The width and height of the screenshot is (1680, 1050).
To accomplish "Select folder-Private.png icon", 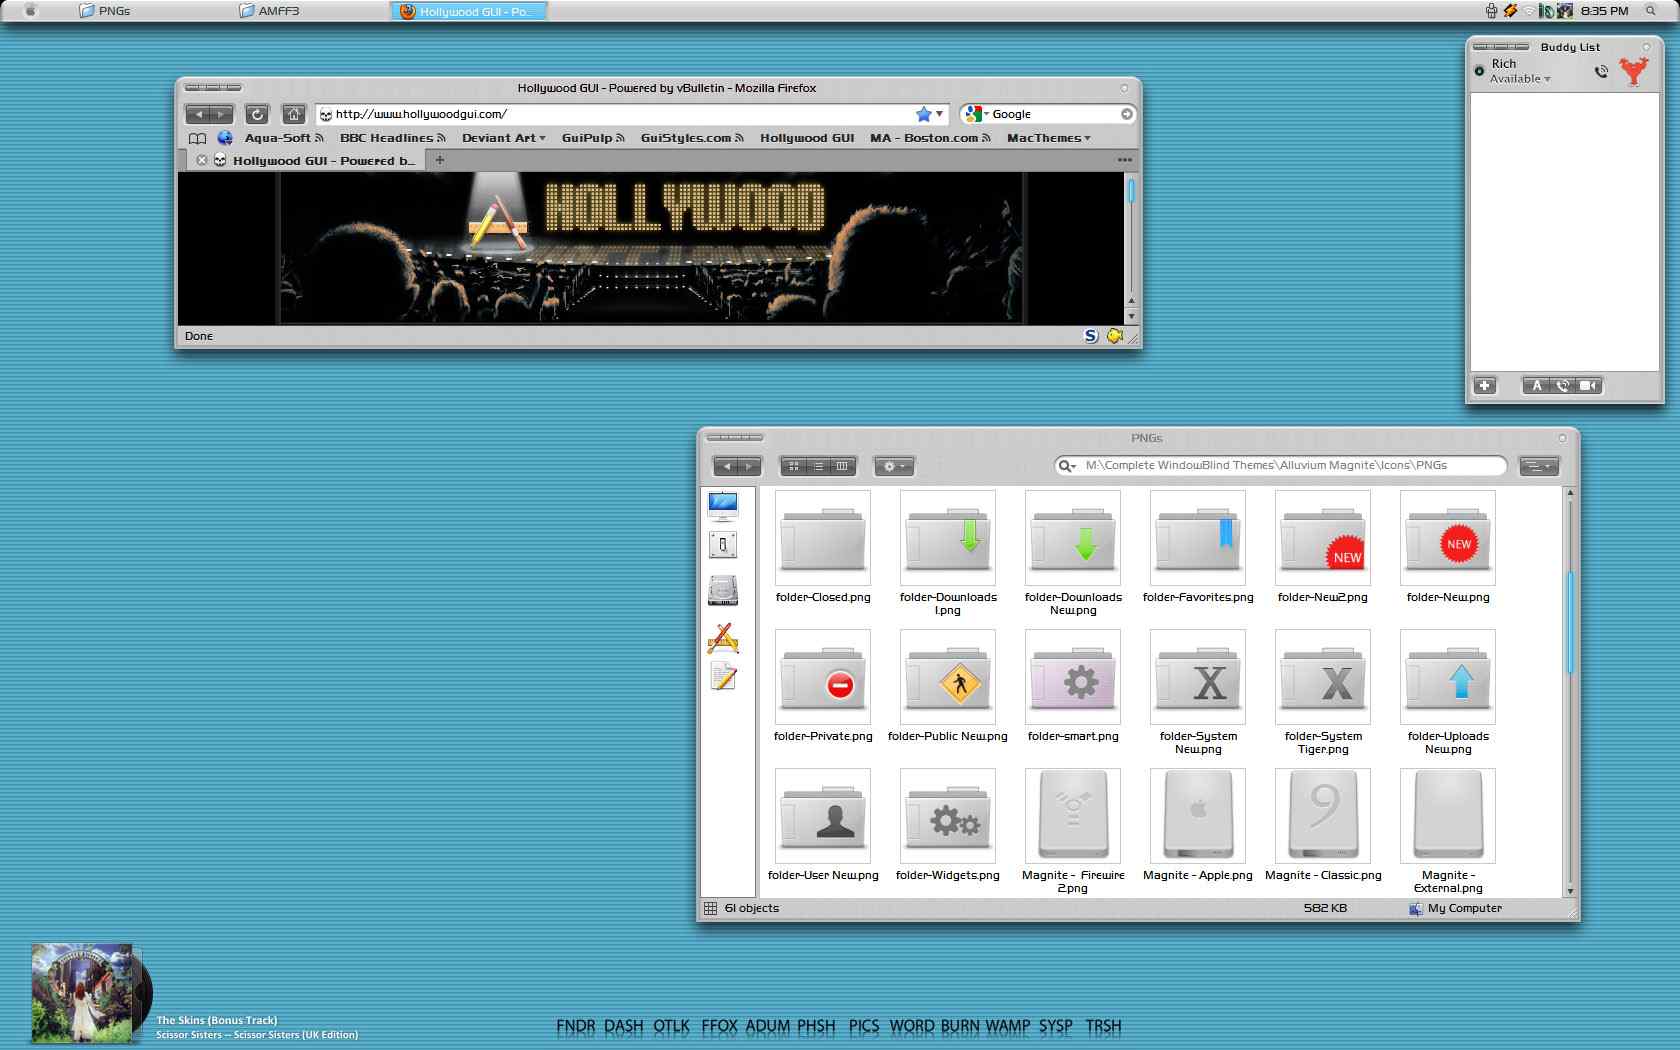I will click(823, 677).
